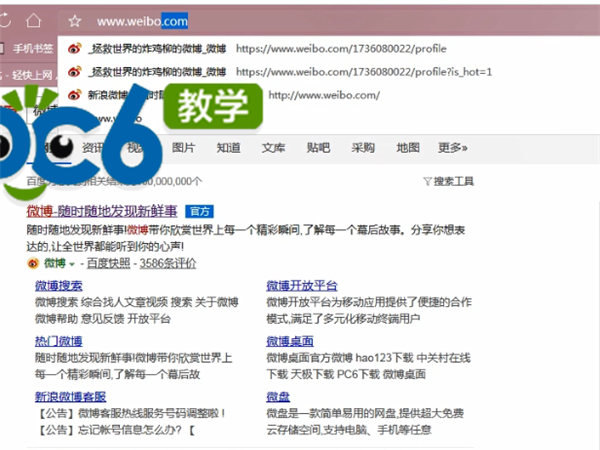Select the suggestion ending in profile?is_hot=1
This screenshot has width=600, height=450.
328,72
